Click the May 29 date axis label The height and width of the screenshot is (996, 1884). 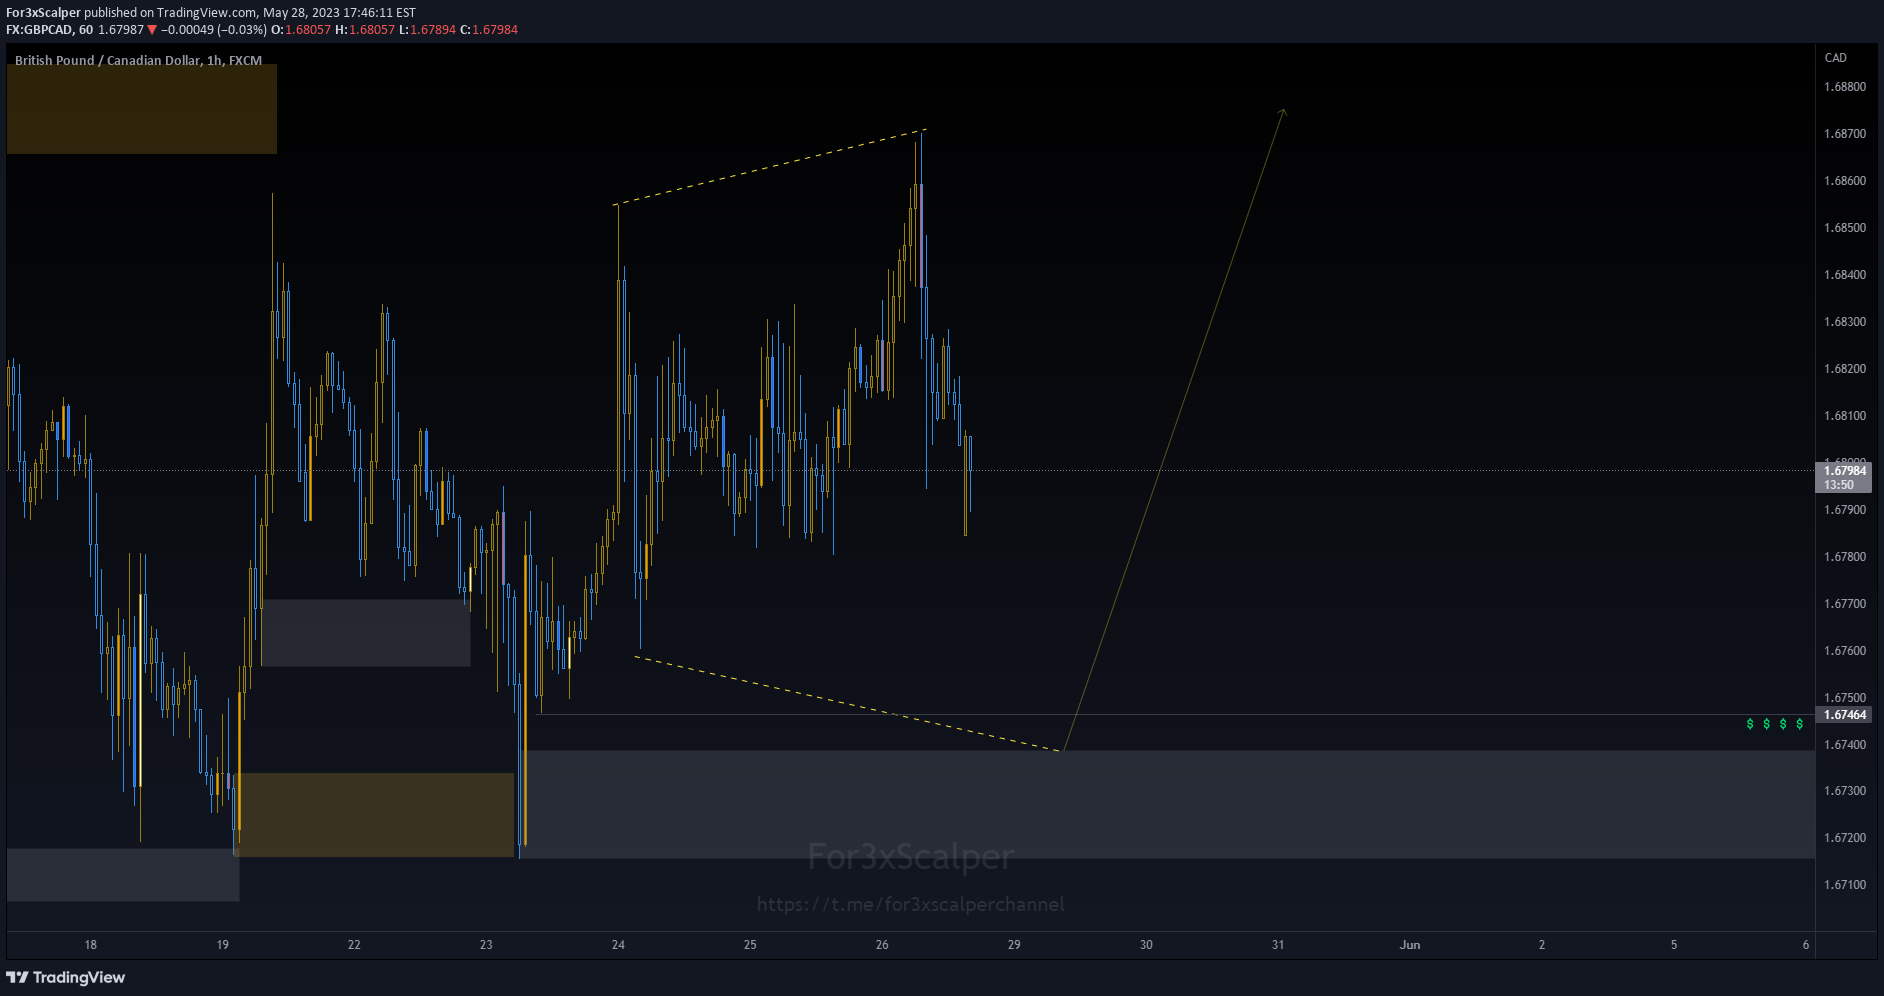1012,944
